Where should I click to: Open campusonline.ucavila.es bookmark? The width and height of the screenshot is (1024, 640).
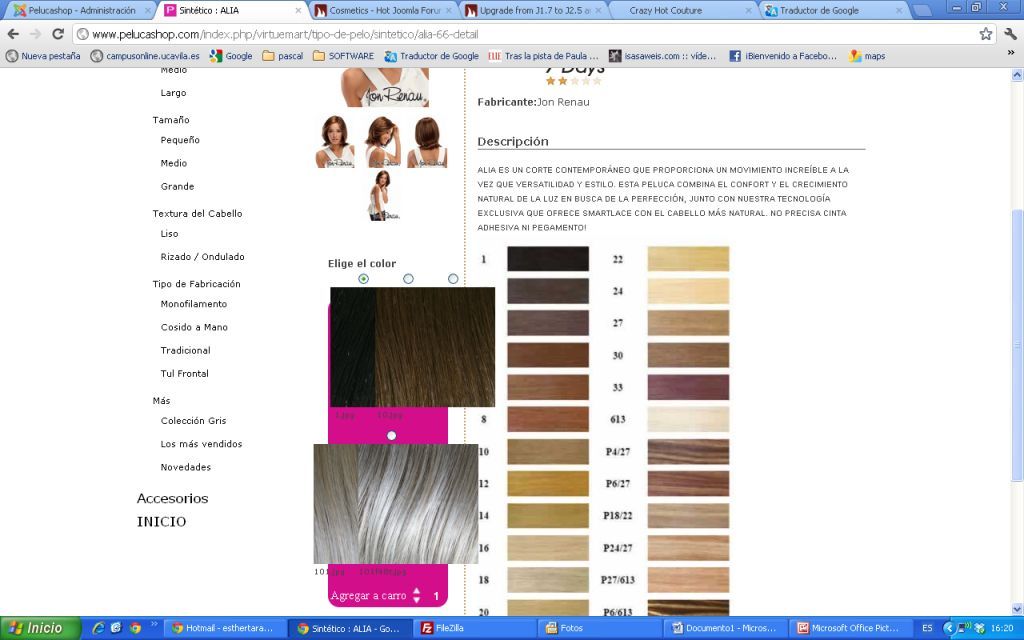pos(145,56)
